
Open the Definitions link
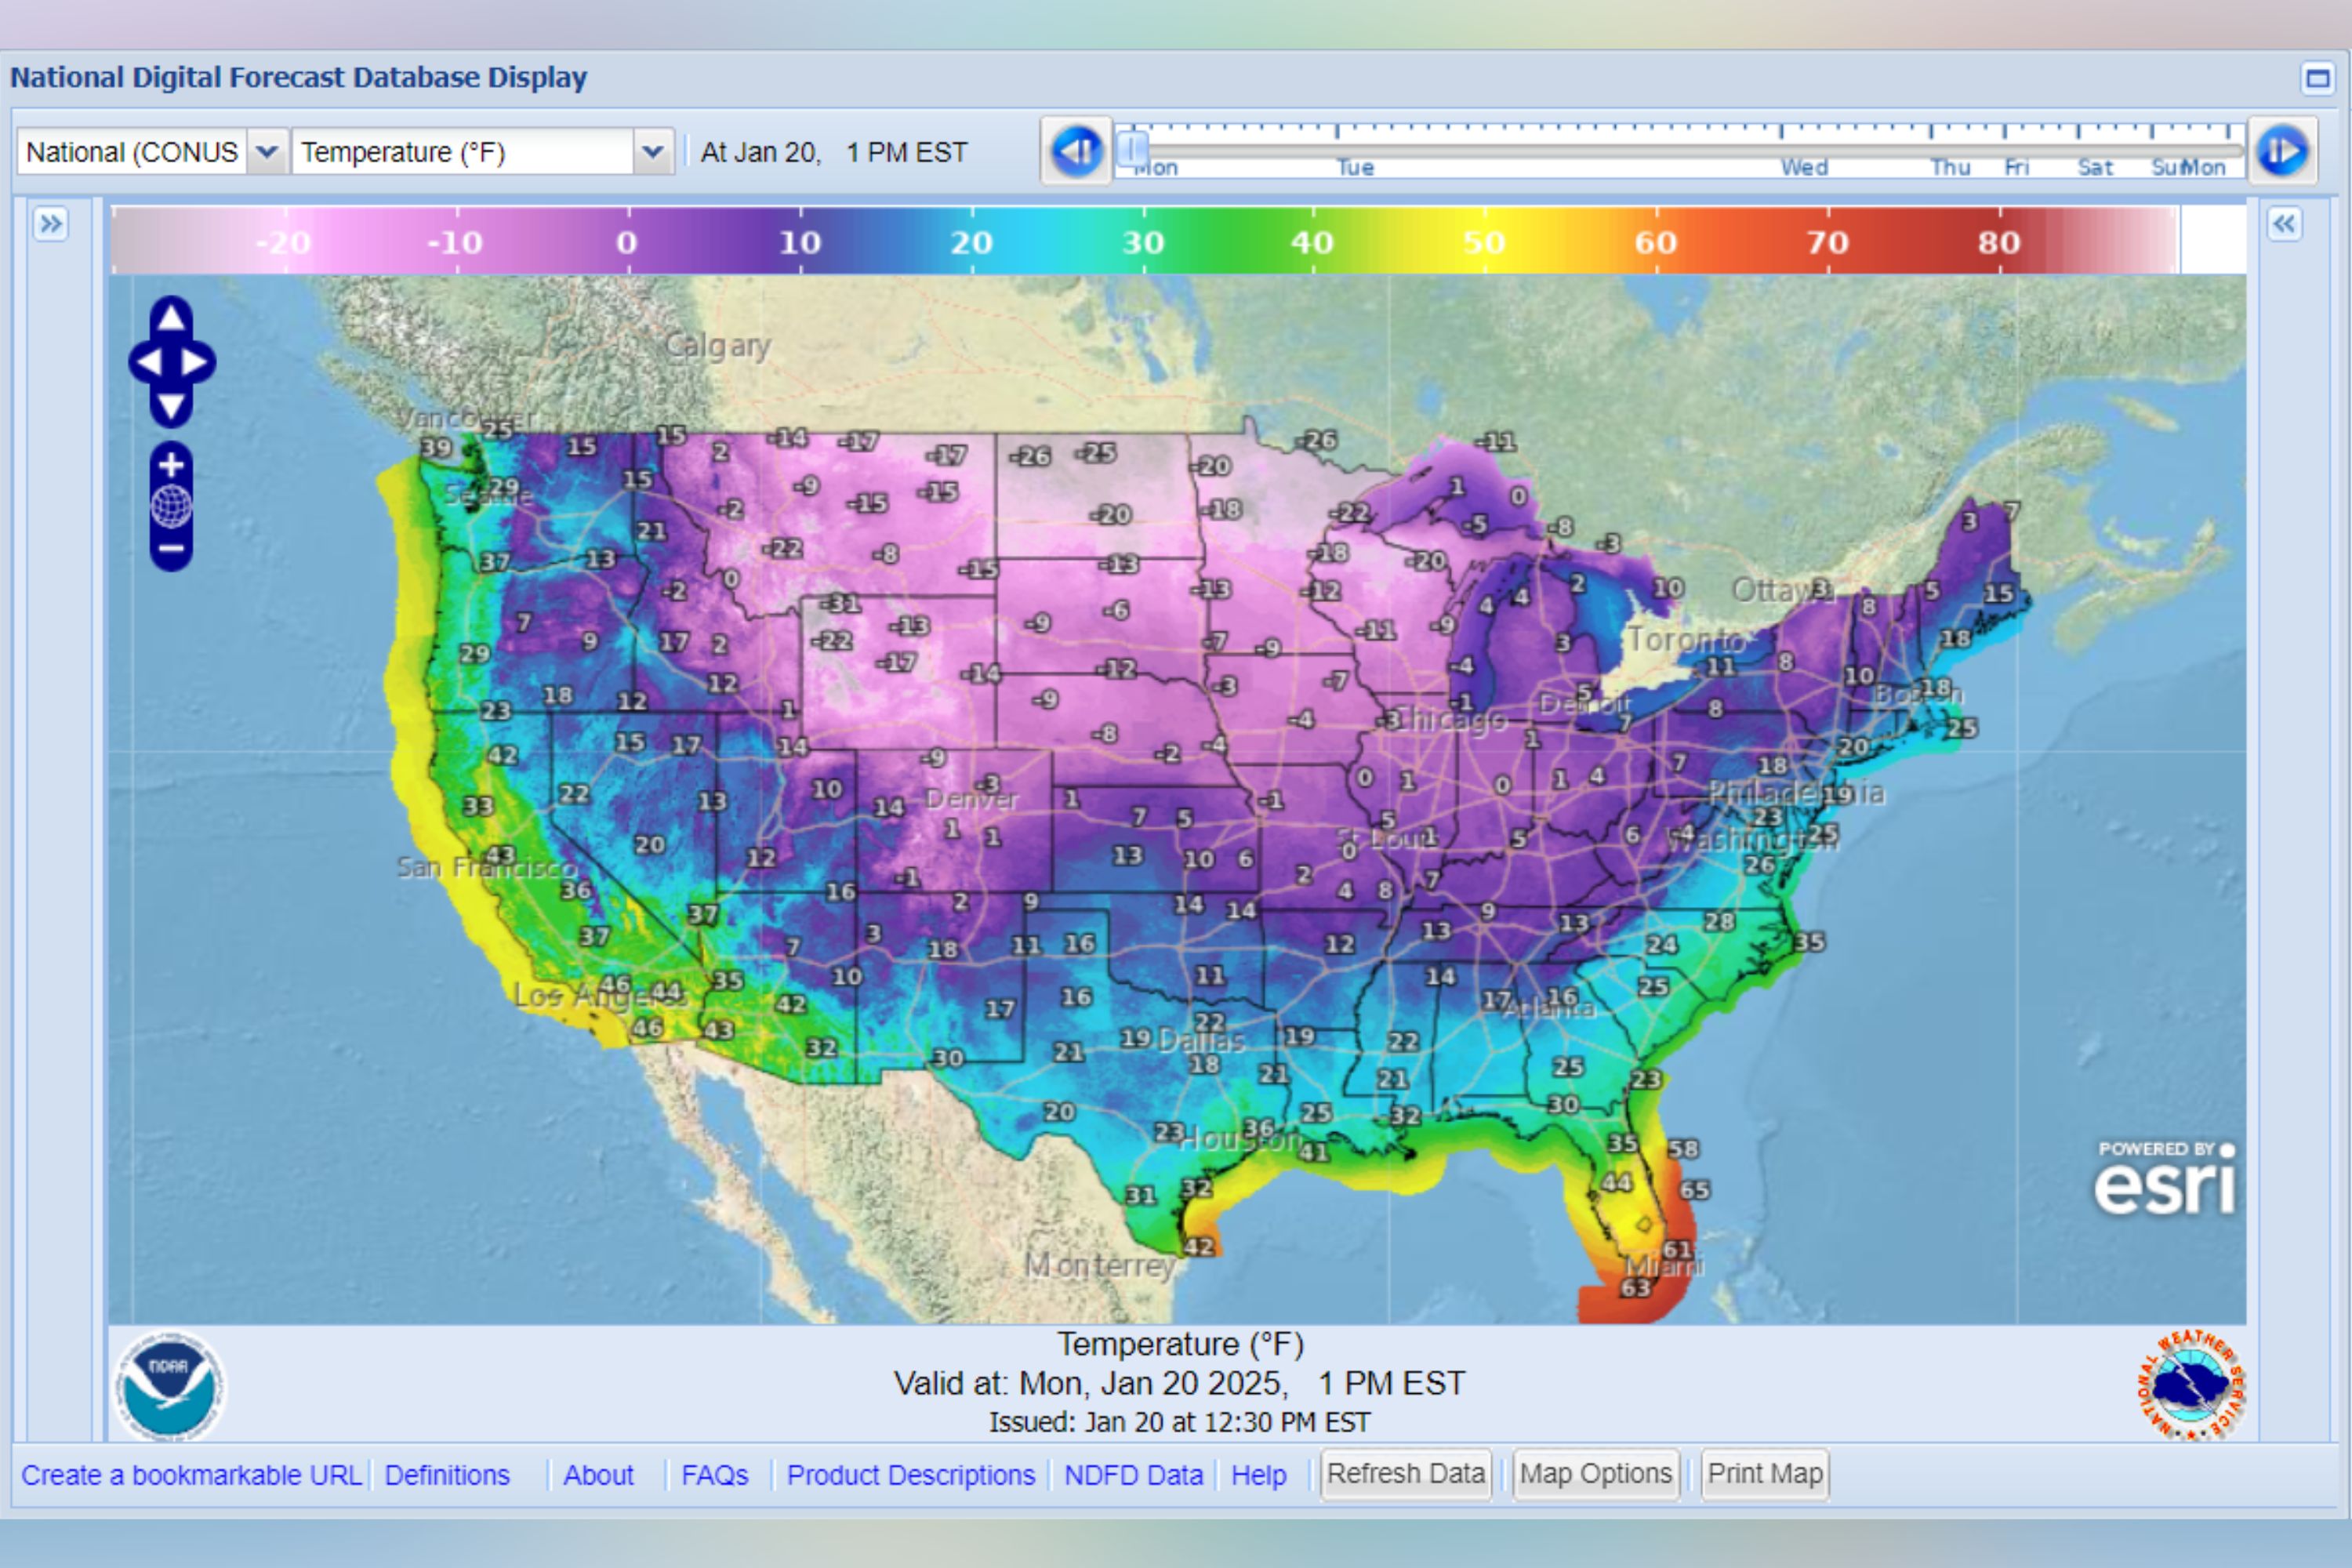(x=448, y=1475)
